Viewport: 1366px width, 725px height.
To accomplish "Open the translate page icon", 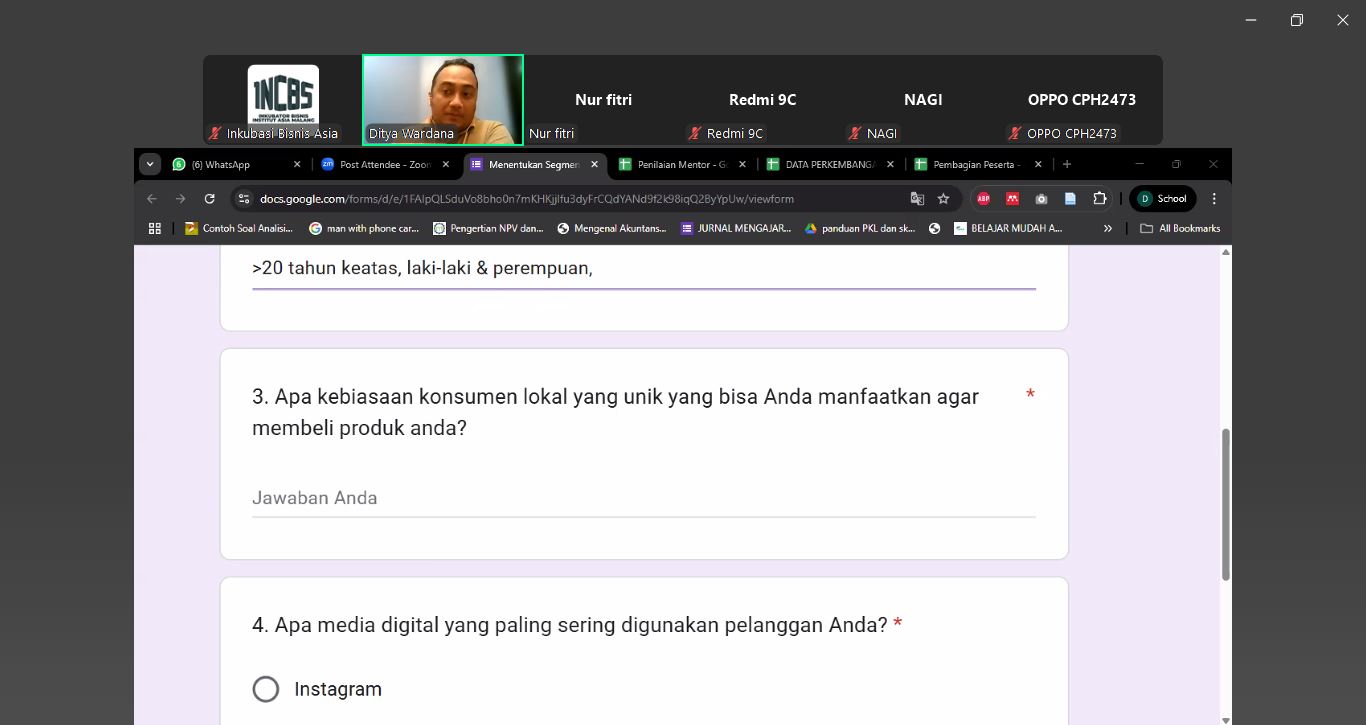I will point(917,199).
